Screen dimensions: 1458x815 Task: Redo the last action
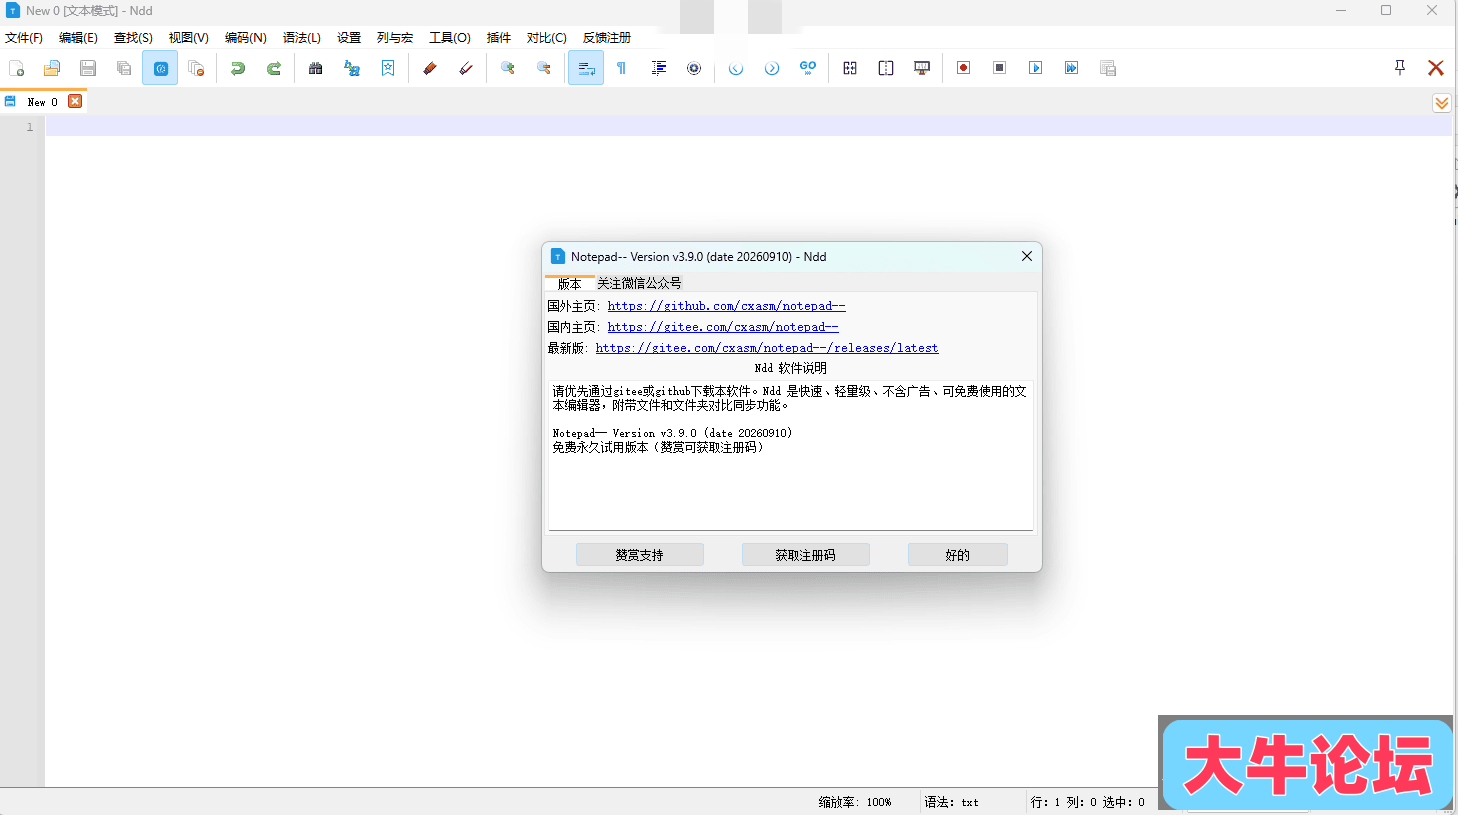coord(274,68)
